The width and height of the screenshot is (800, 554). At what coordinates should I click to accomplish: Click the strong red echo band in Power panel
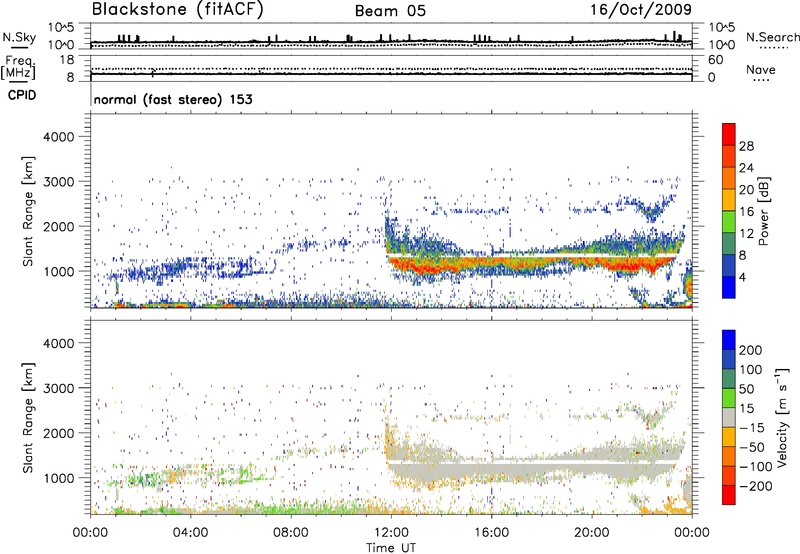tap(531, 265)
